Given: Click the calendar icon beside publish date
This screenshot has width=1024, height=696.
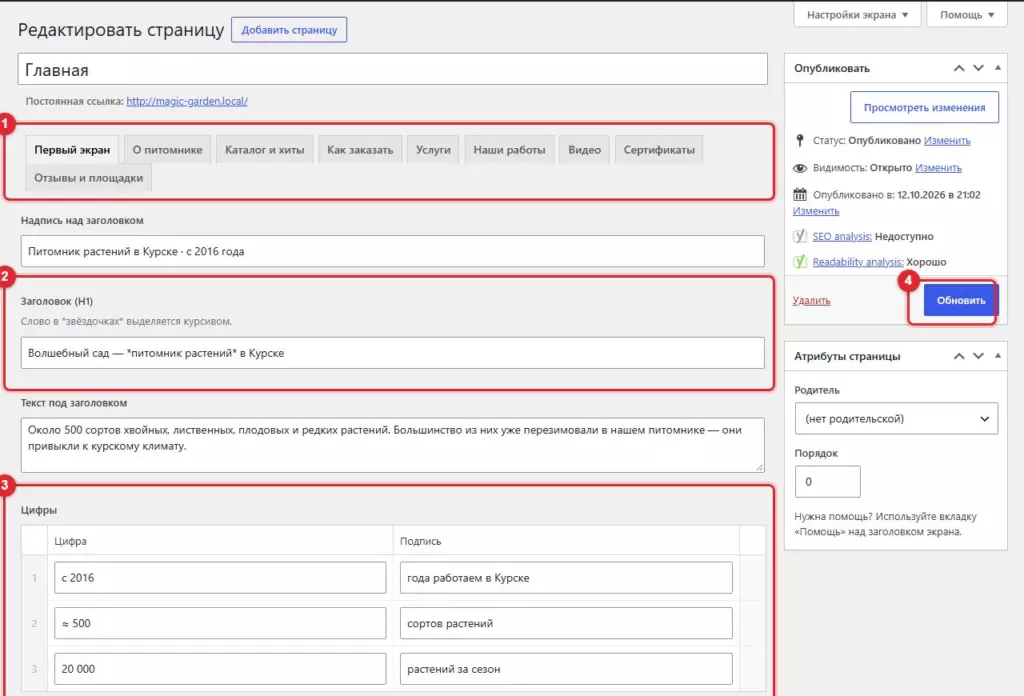Looking at the screenshot, I should point(799,195).
